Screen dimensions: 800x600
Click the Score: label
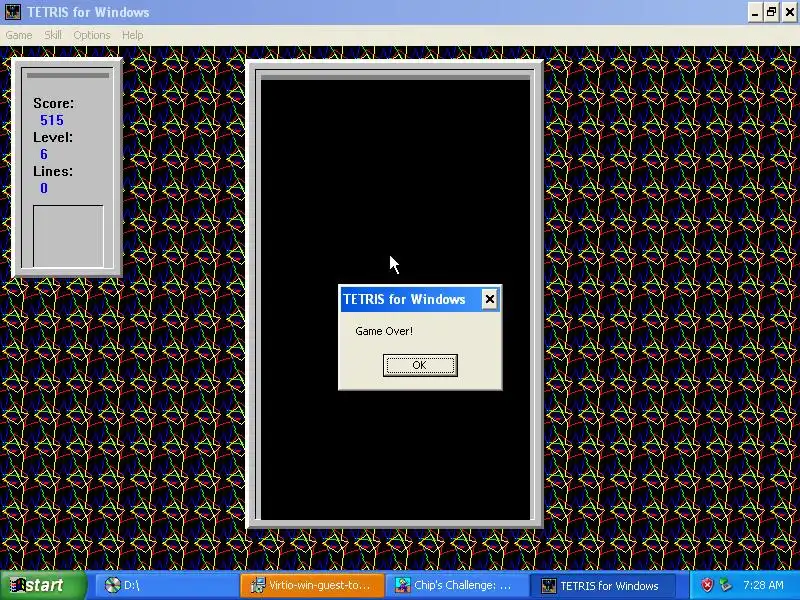[x=54, y=103]
